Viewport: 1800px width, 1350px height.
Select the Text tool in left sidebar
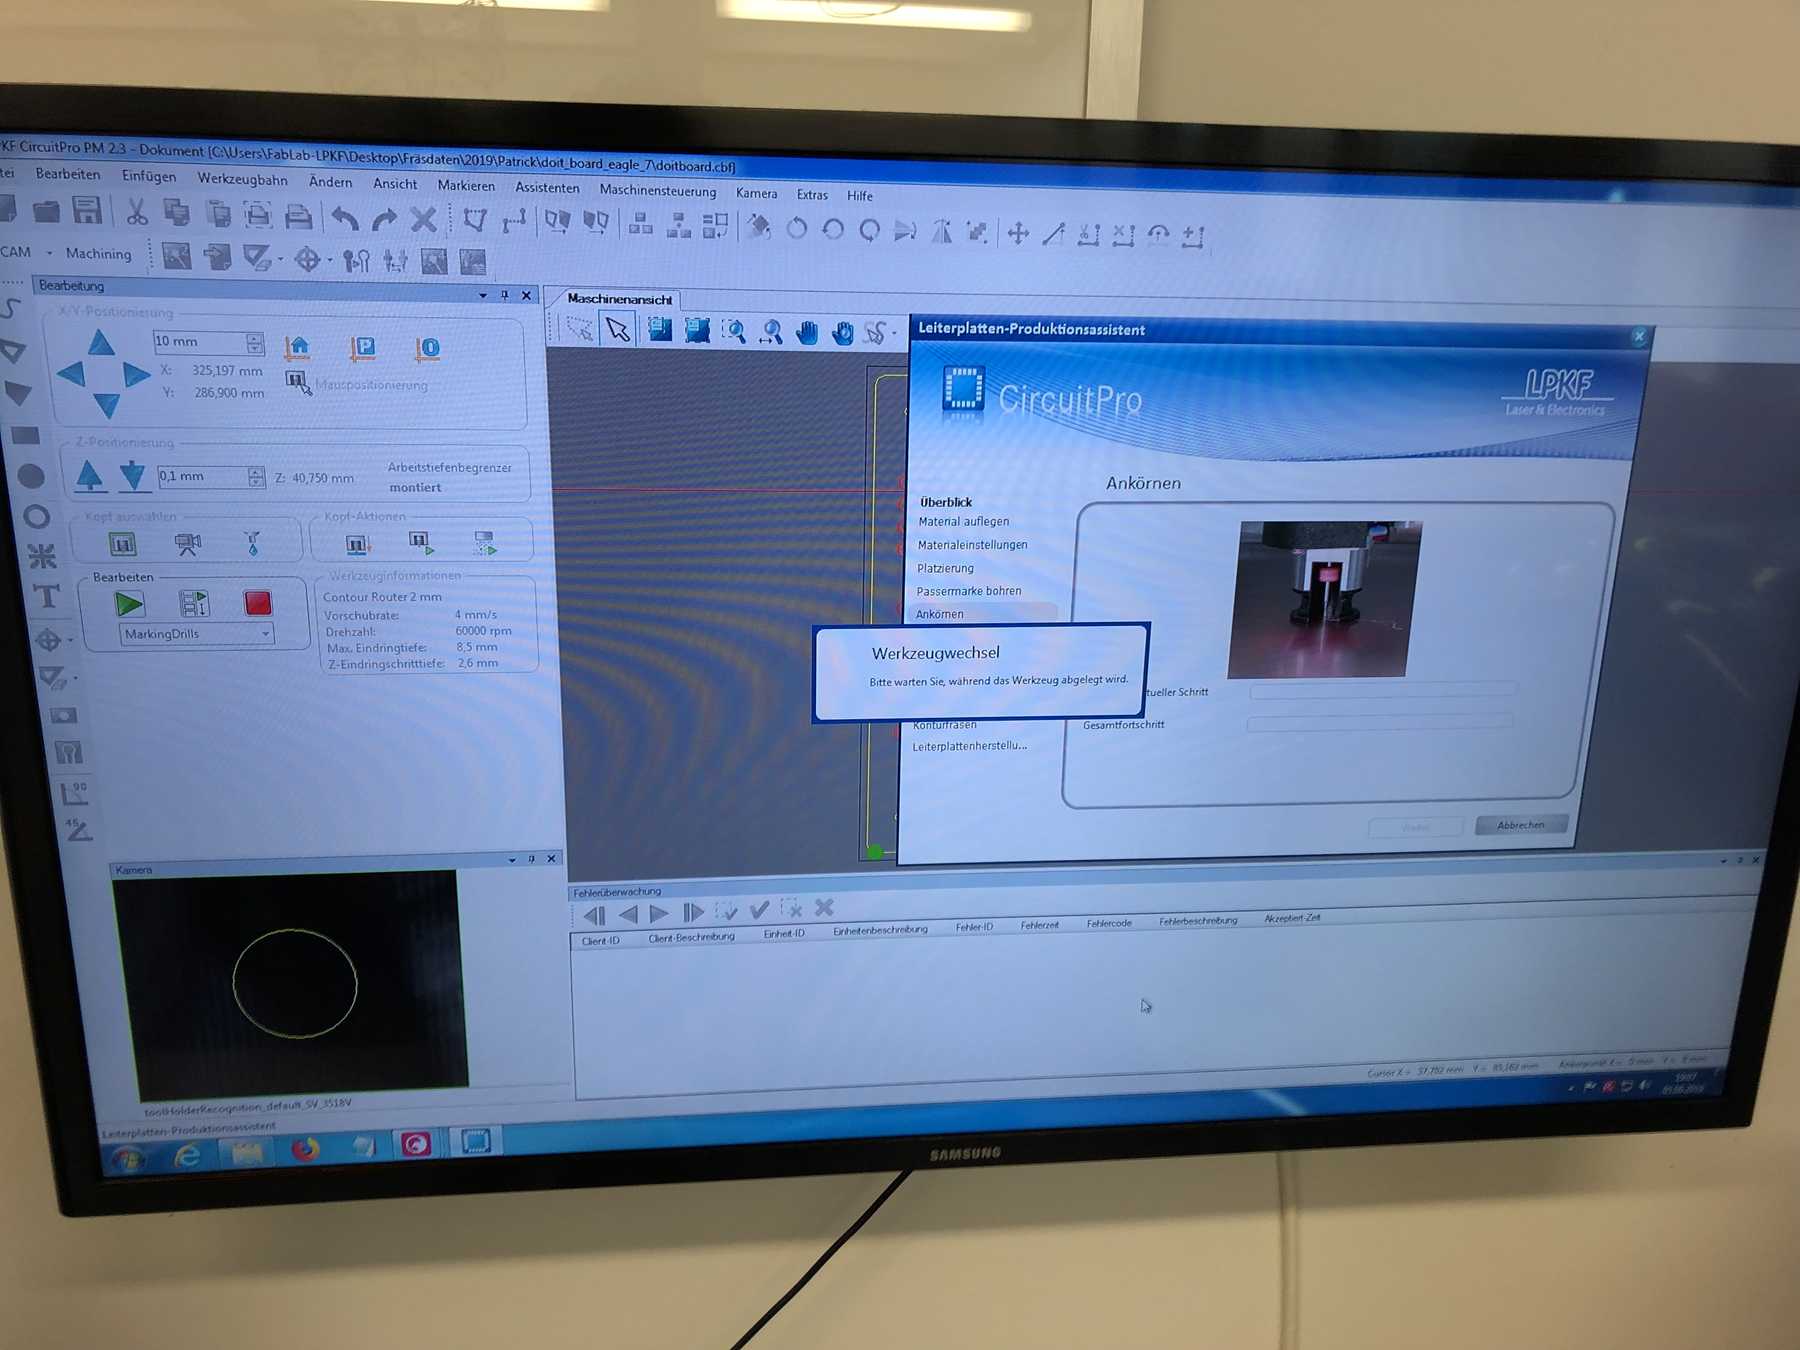click(46, 597)
